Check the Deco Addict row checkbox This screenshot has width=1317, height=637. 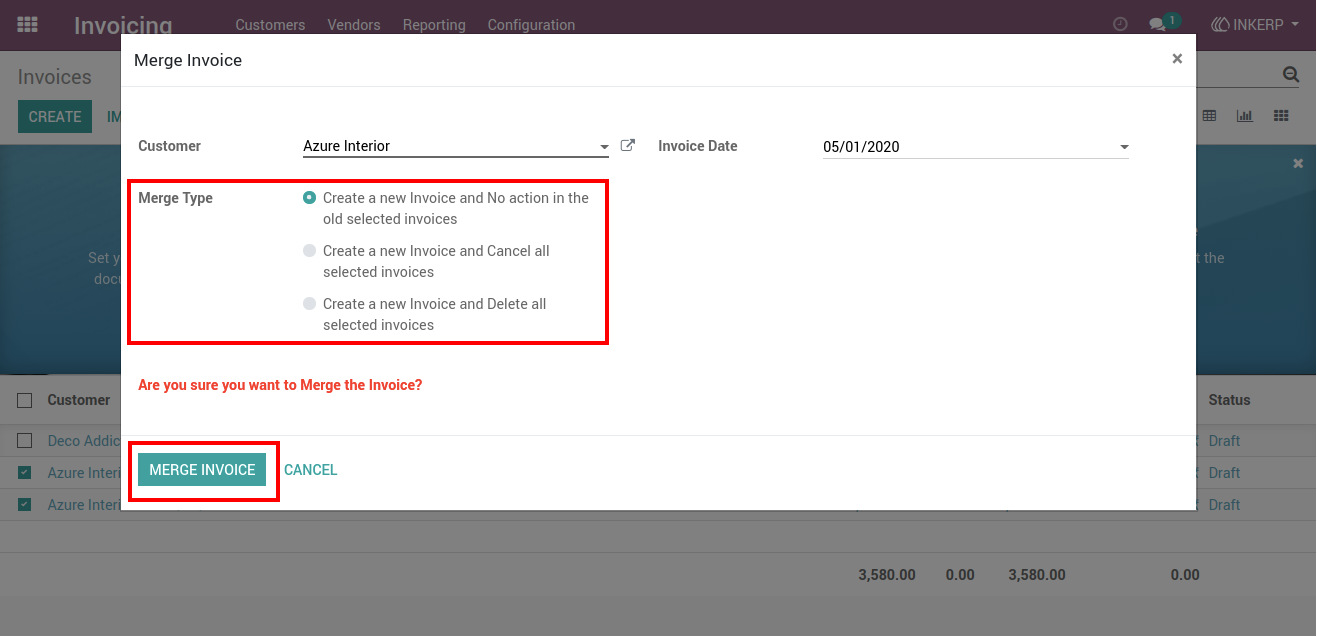pyautogui.click(x=25, y=441)
